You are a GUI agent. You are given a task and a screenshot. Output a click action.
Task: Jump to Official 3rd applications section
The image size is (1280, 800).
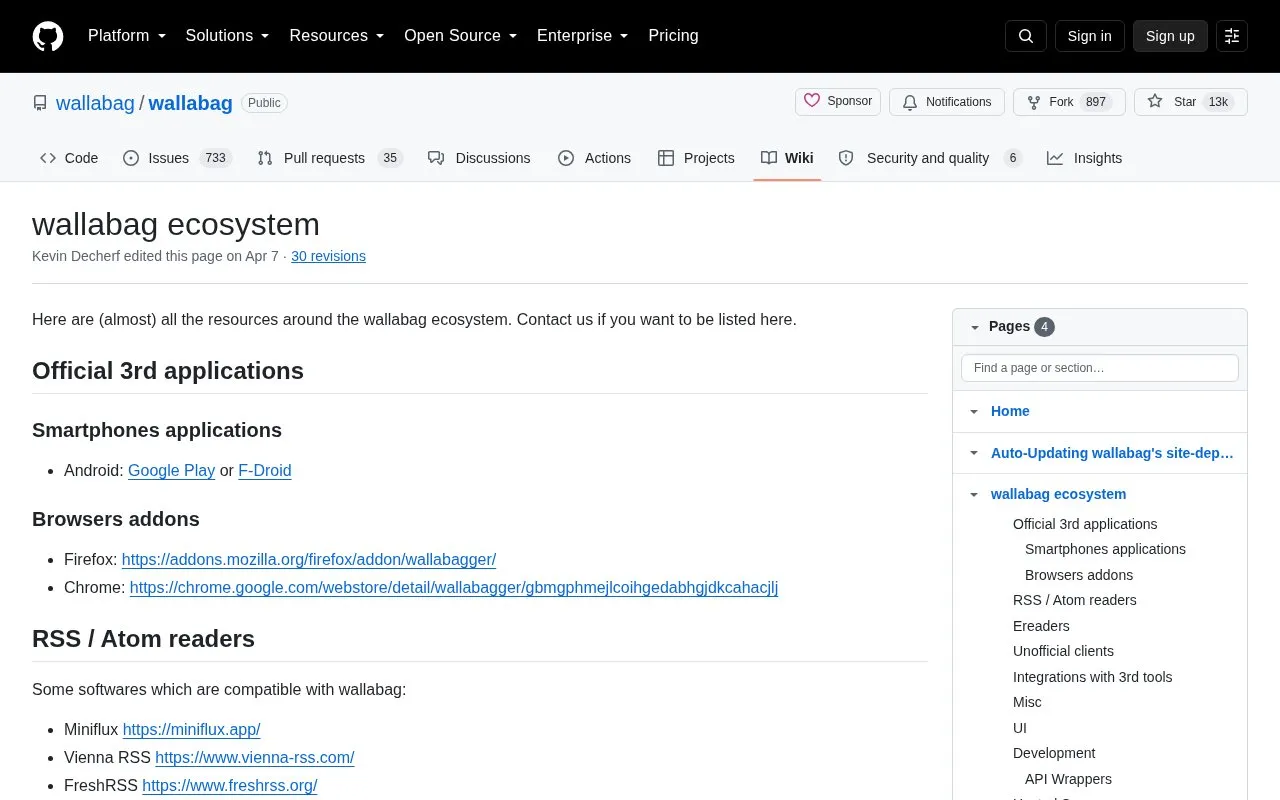tap(1085, 524)
